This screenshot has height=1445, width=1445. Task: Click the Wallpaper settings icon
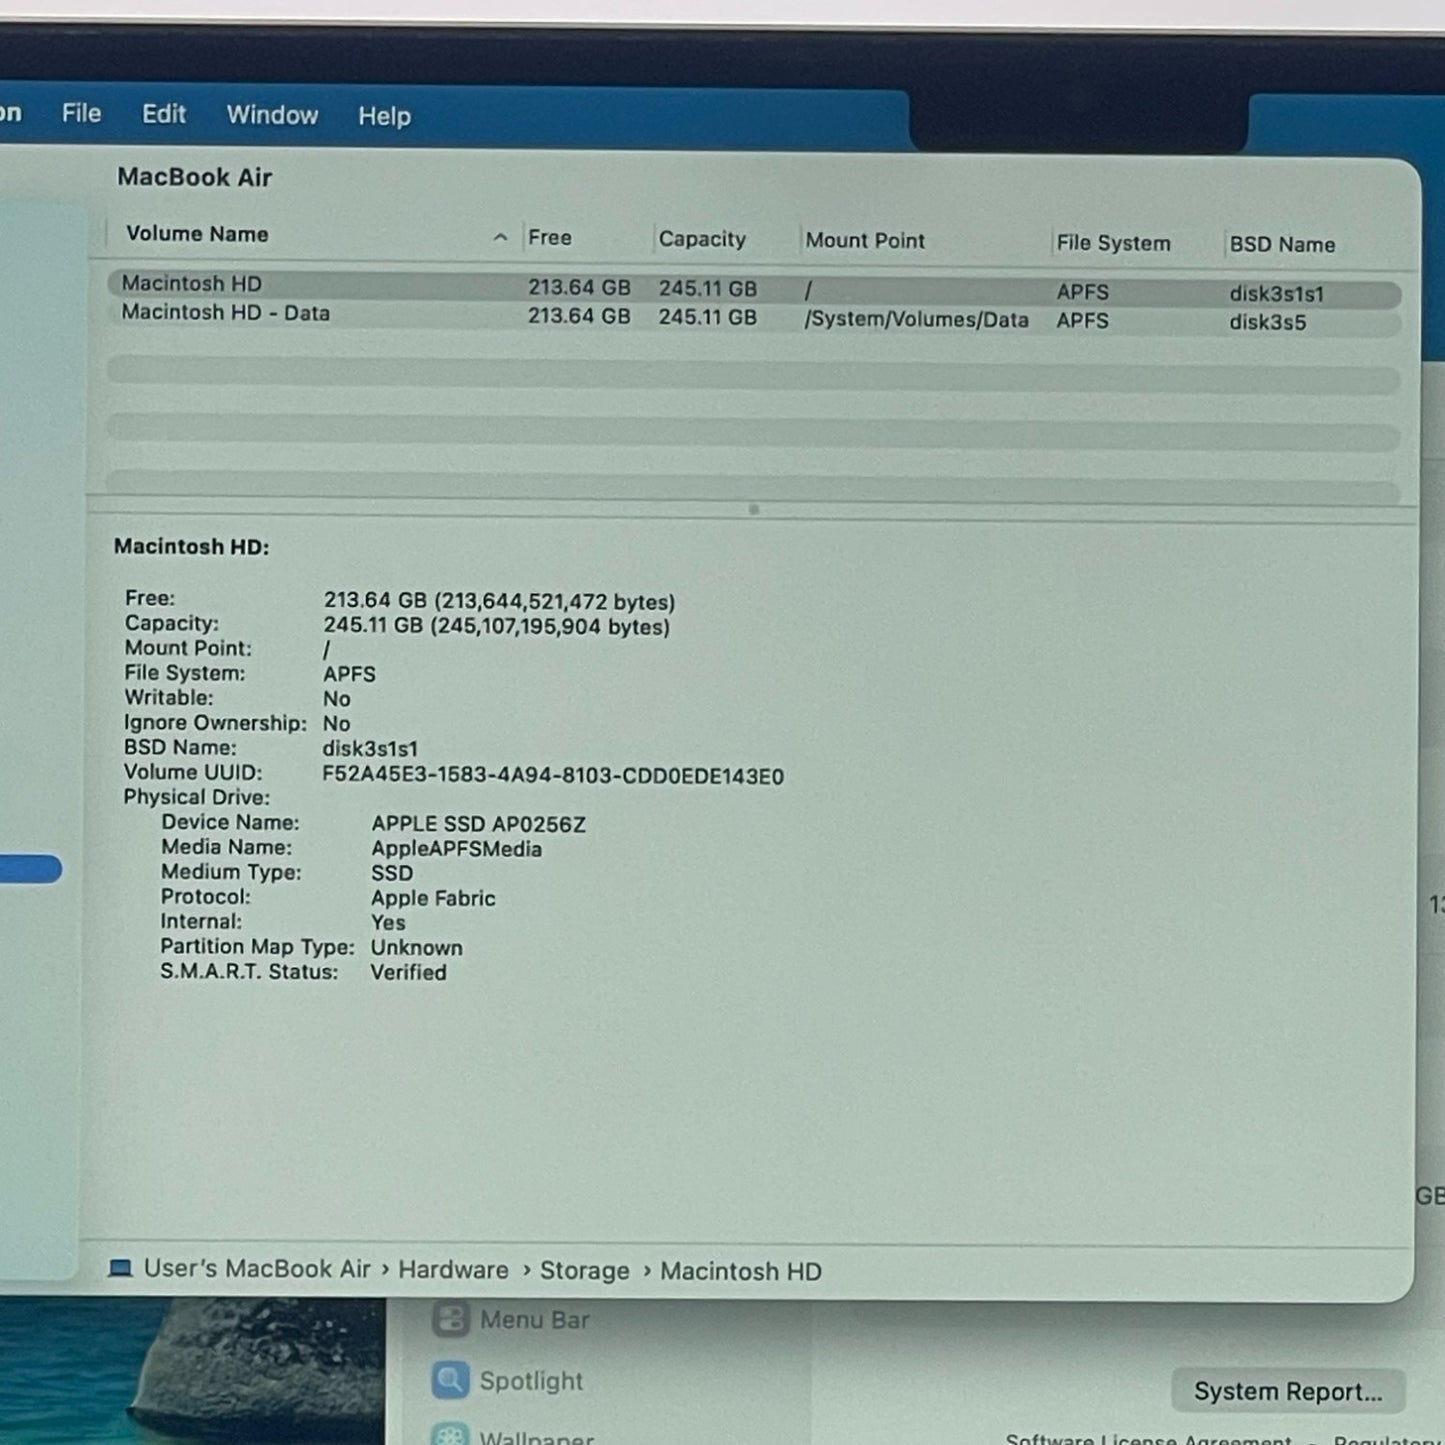tap(450, 1436)
